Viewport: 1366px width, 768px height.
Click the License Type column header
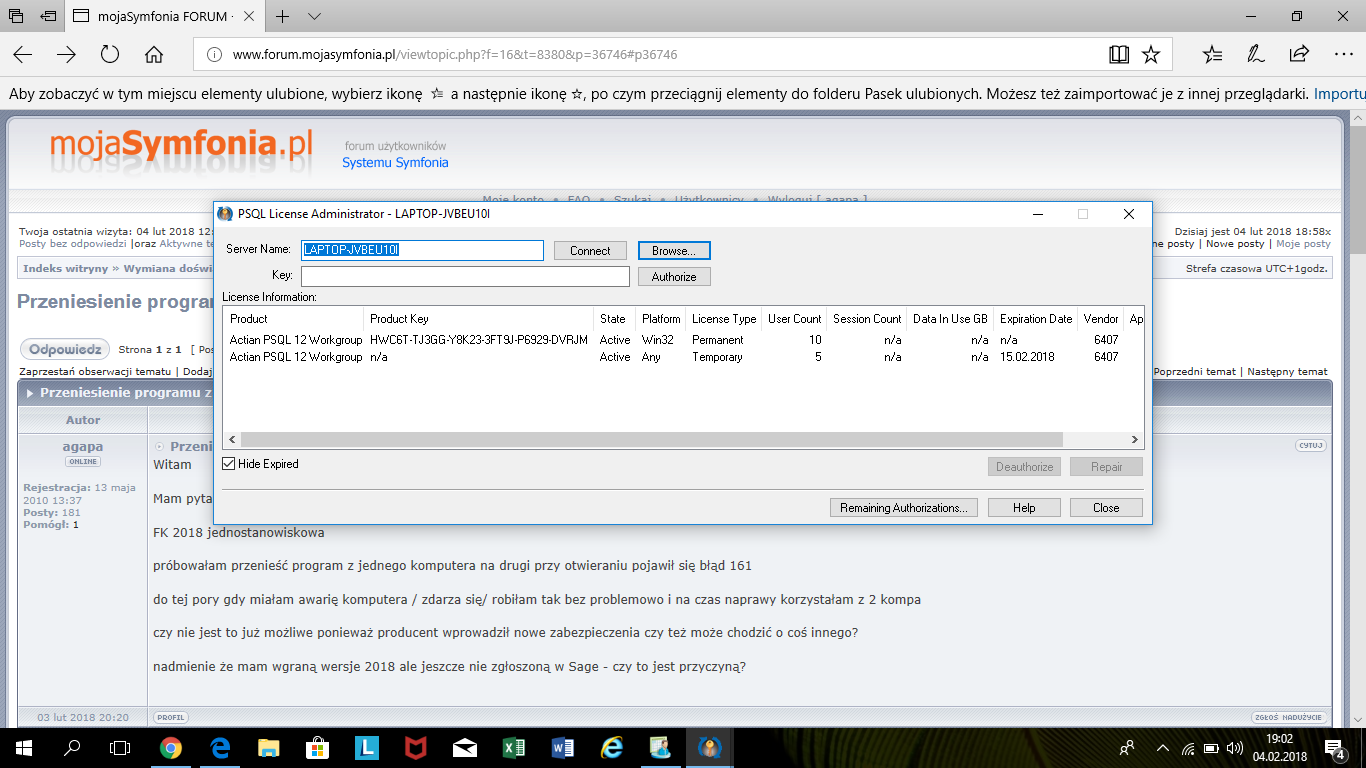tap(724, 319)
